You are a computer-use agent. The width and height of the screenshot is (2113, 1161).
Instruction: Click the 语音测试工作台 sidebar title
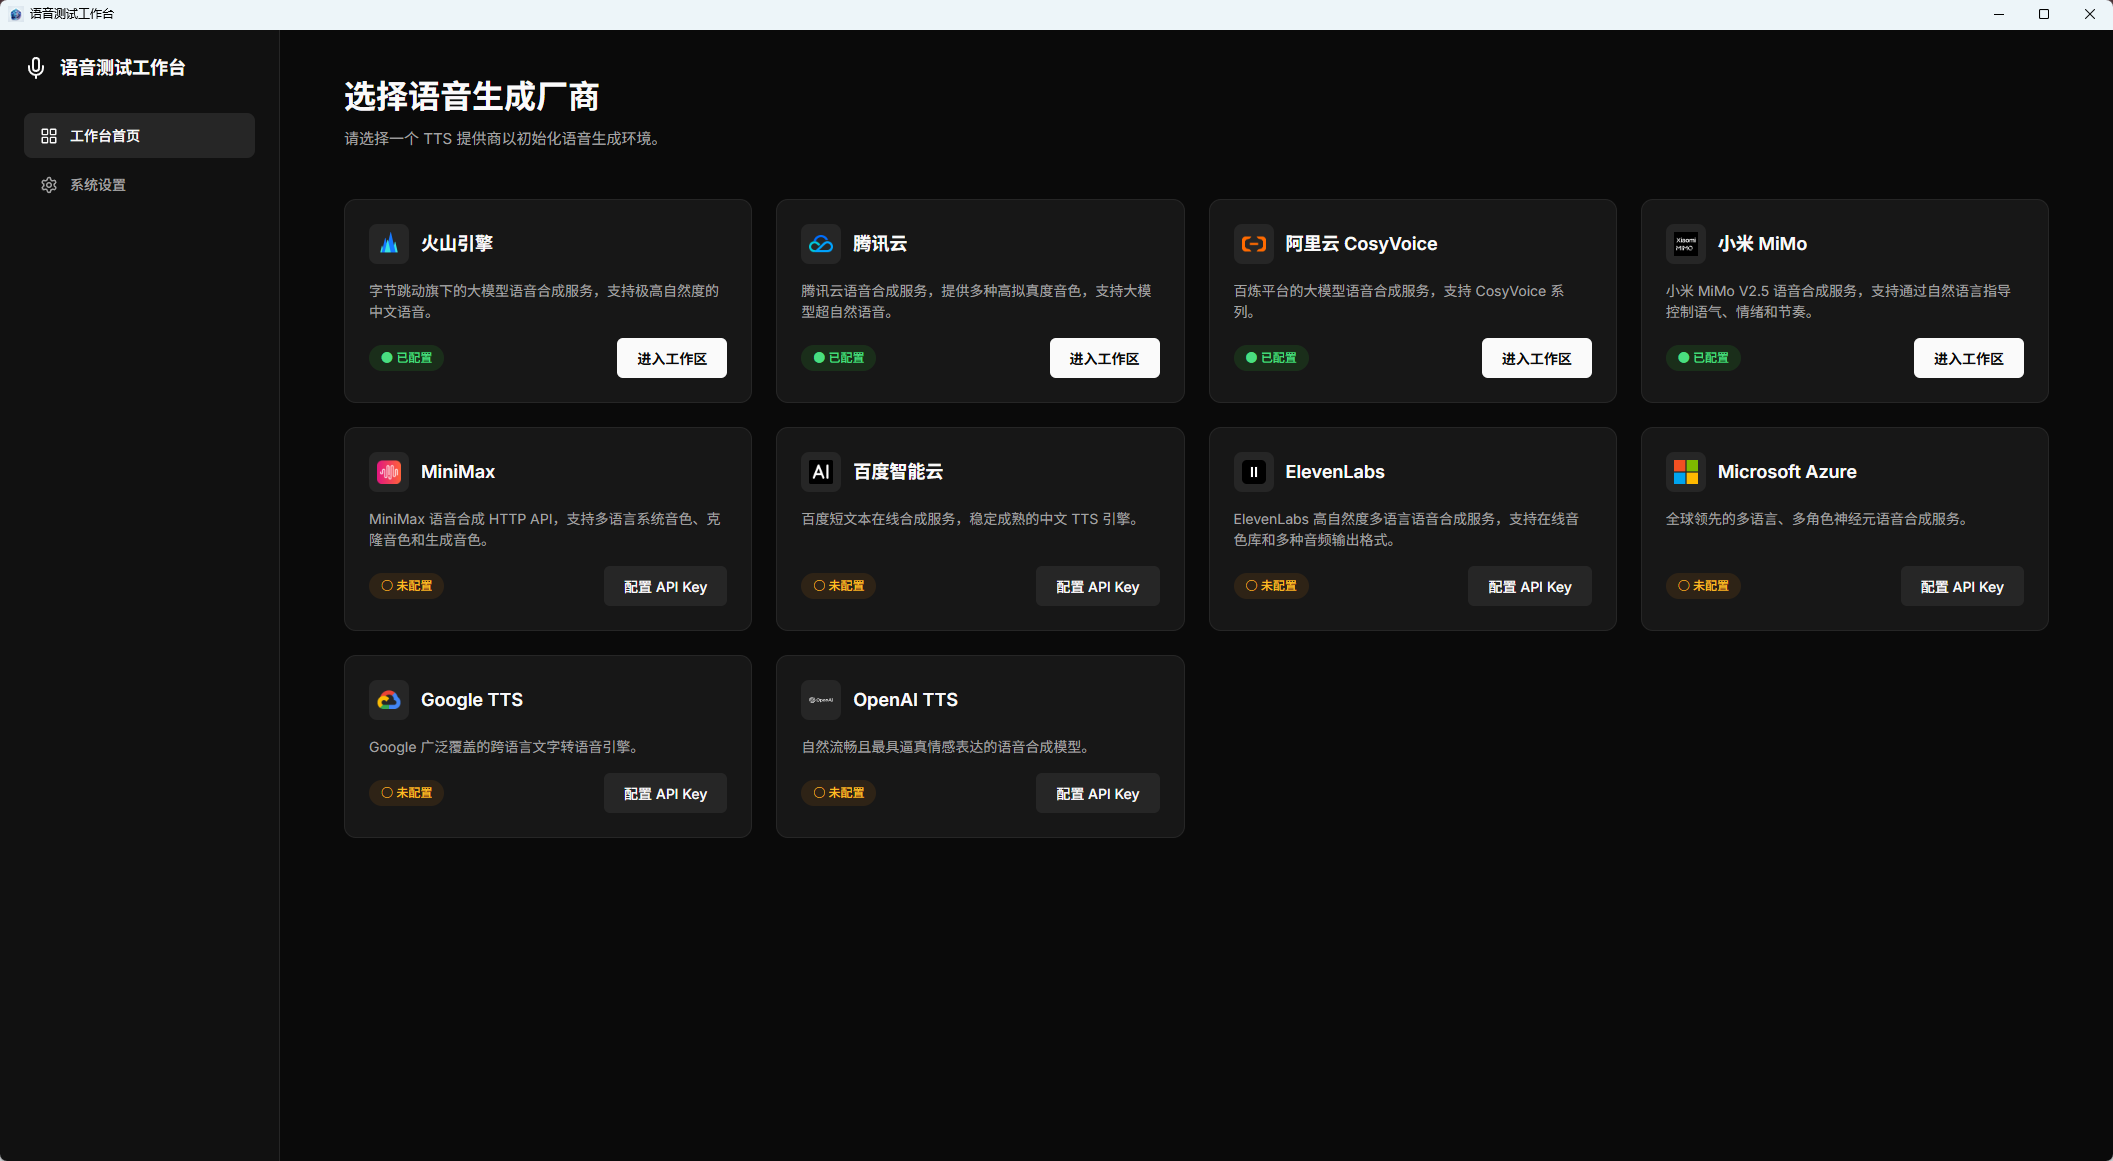[x=123, y=68]
